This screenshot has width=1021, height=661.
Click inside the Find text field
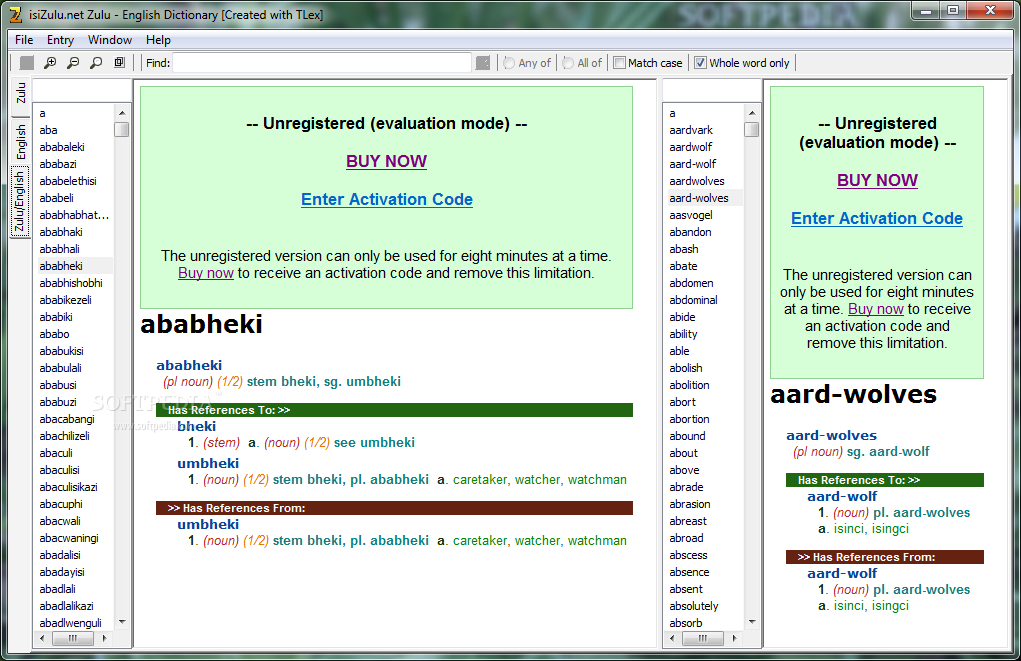click(322, 63)
